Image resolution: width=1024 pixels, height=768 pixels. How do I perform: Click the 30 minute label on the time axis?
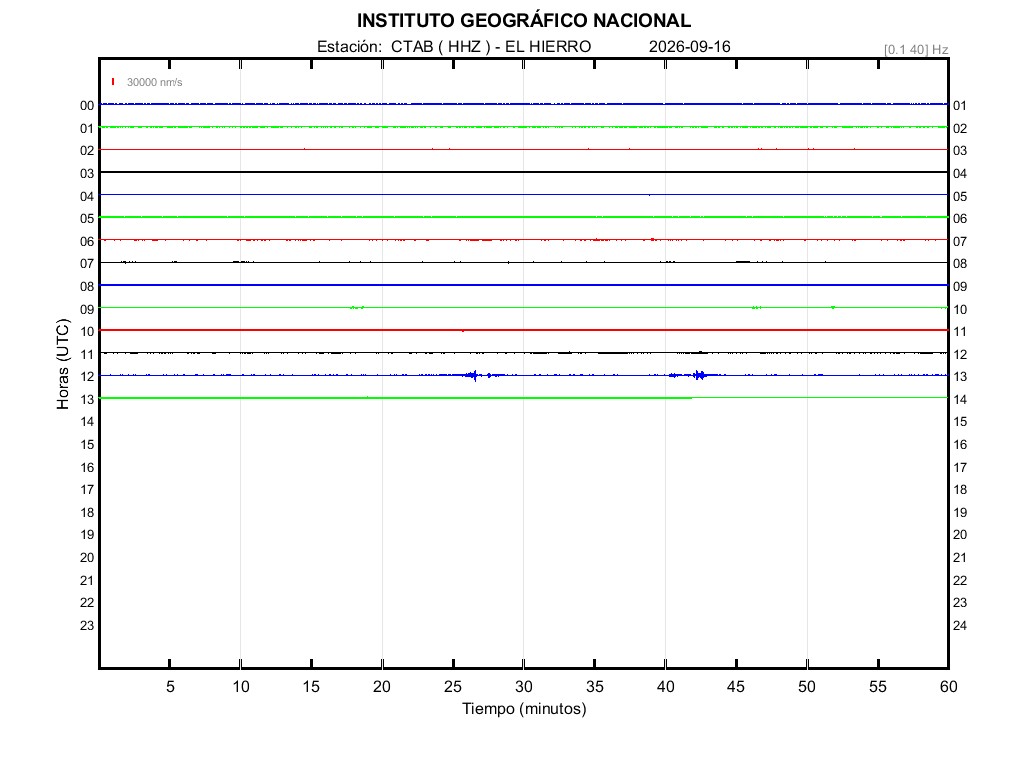click(524, 686)
